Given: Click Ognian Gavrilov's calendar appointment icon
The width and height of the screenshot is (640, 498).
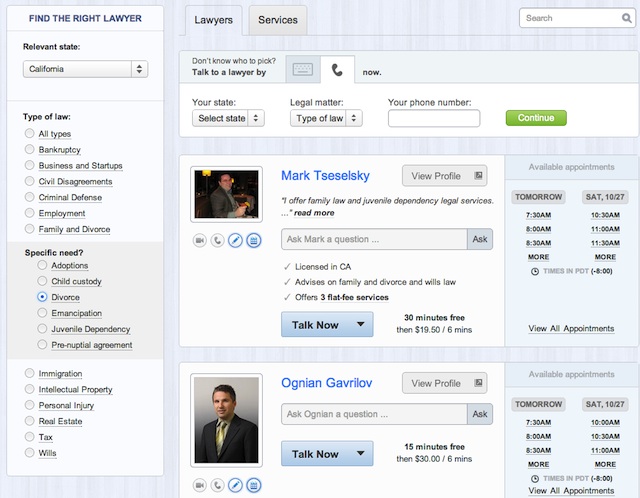Looking at the screenshot, I should 253,485.
